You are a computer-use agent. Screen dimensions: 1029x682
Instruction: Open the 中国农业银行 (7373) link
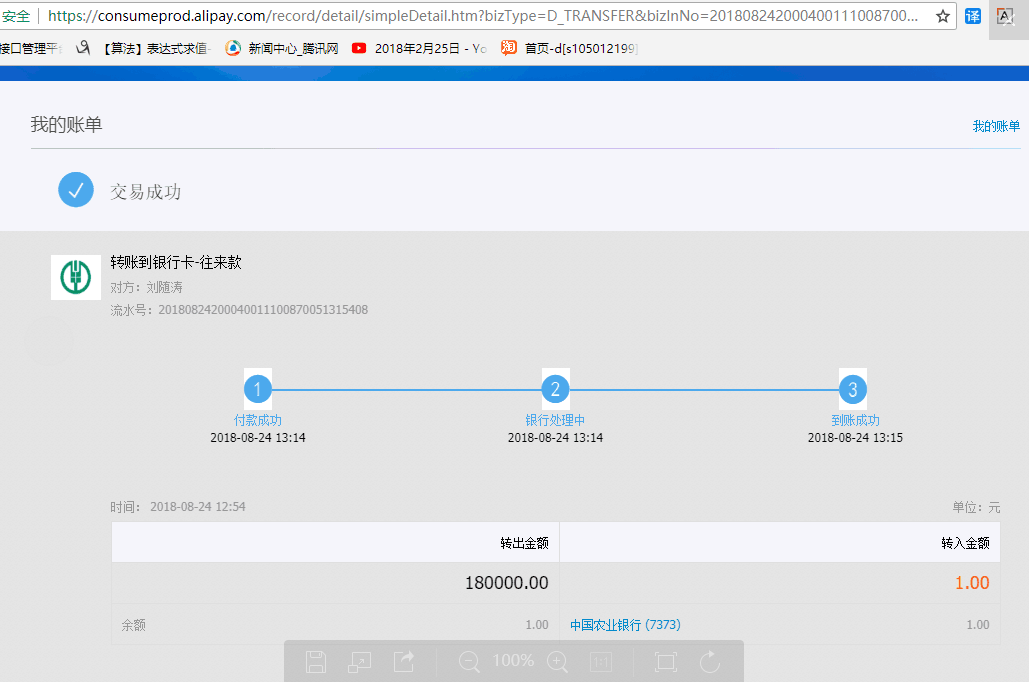[x=625, y=625]
